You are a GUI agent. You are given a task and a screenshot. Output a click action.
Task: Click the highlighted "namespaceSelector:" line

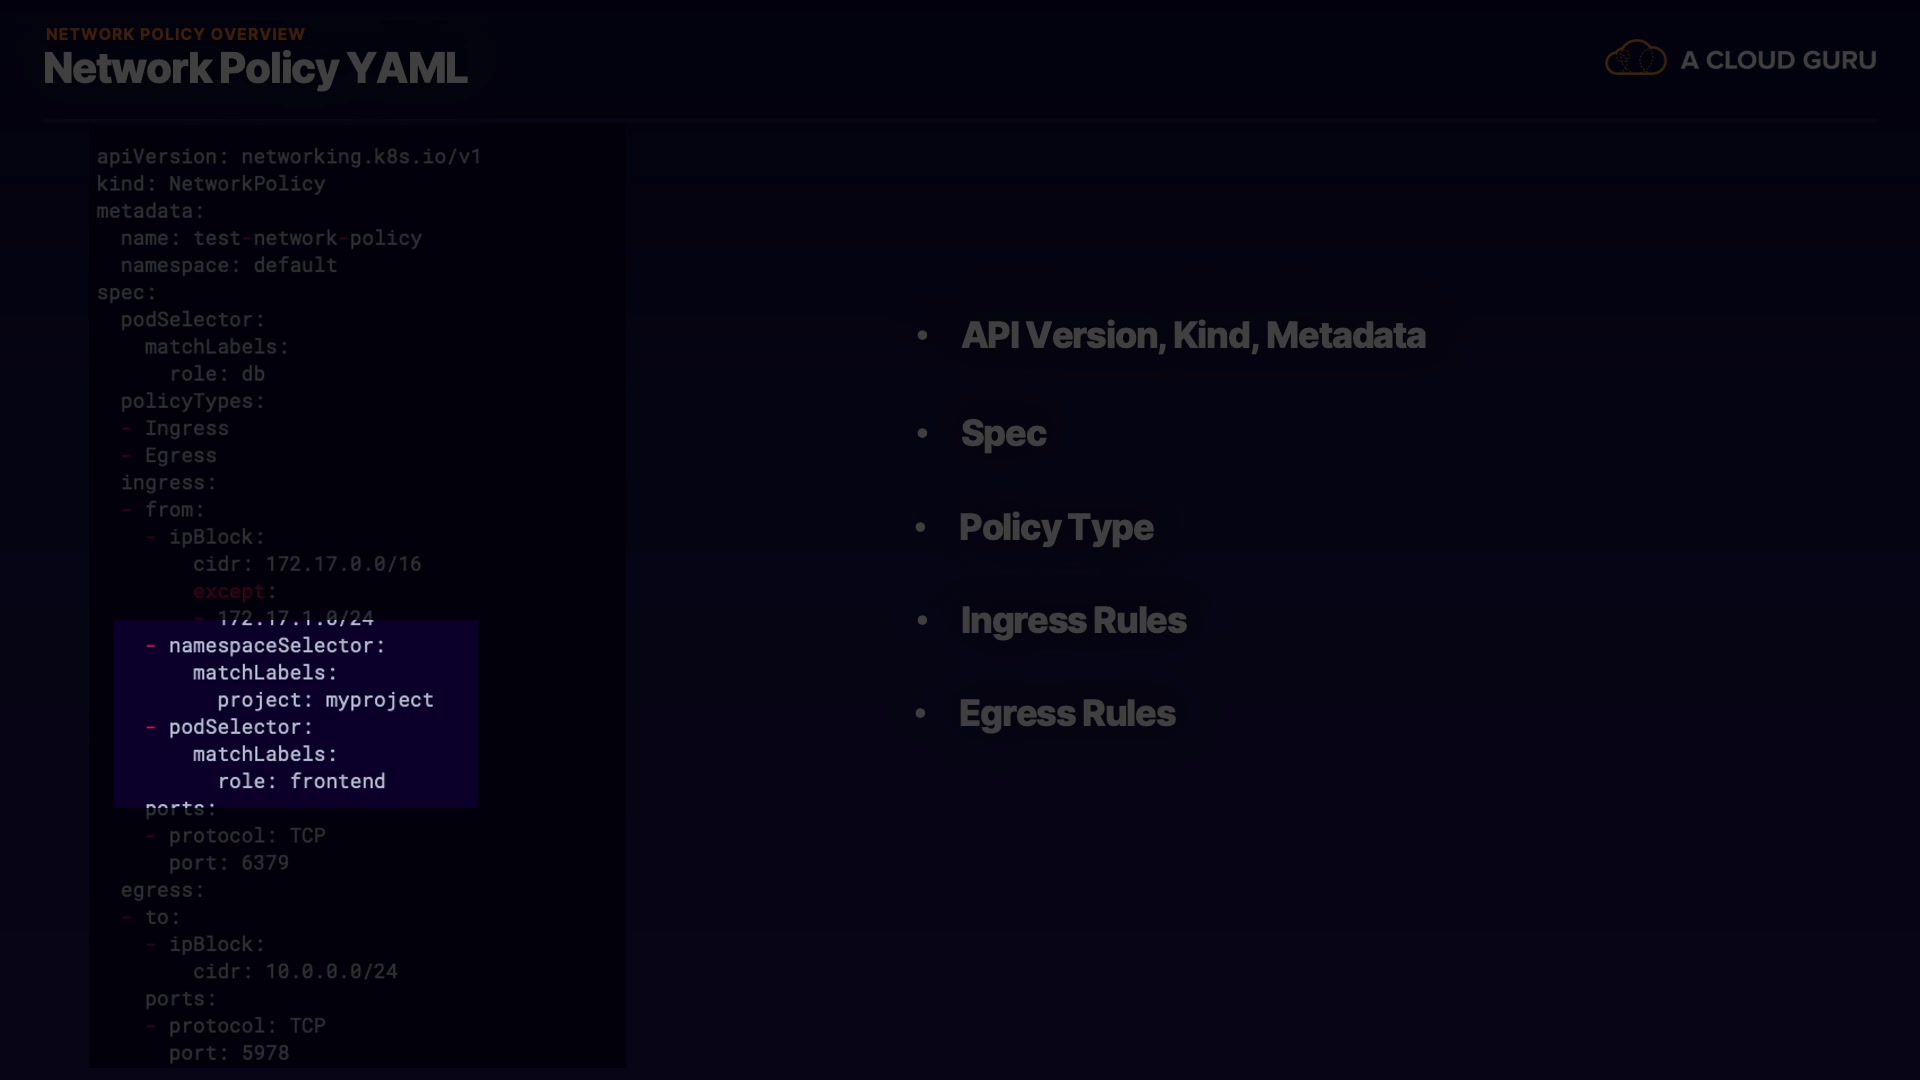[276, 646]
